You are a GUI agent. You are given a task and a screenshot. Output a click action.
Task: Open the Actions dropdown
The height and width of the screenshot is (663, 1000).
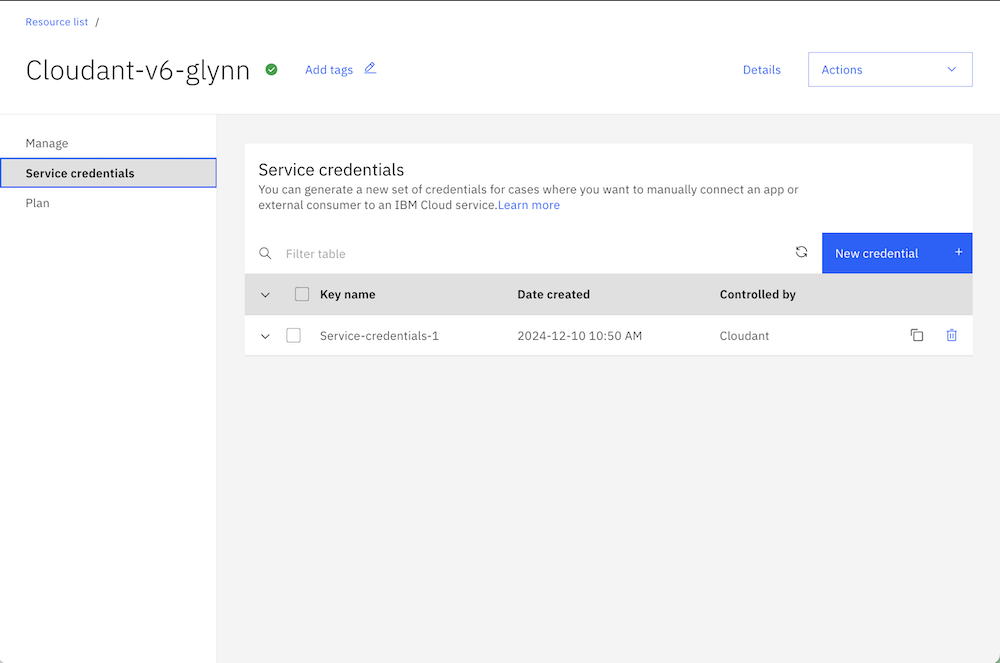point(890,69)
